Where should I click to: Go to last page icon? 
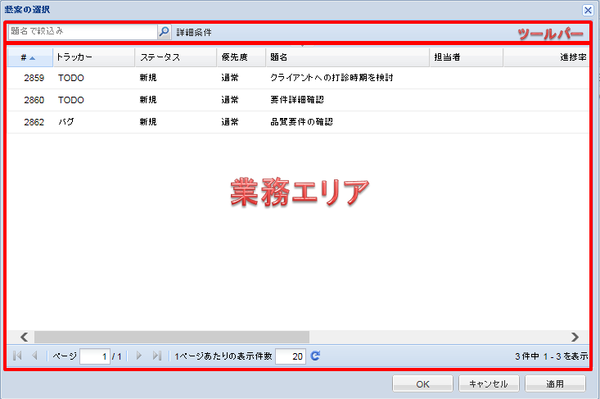157,356
